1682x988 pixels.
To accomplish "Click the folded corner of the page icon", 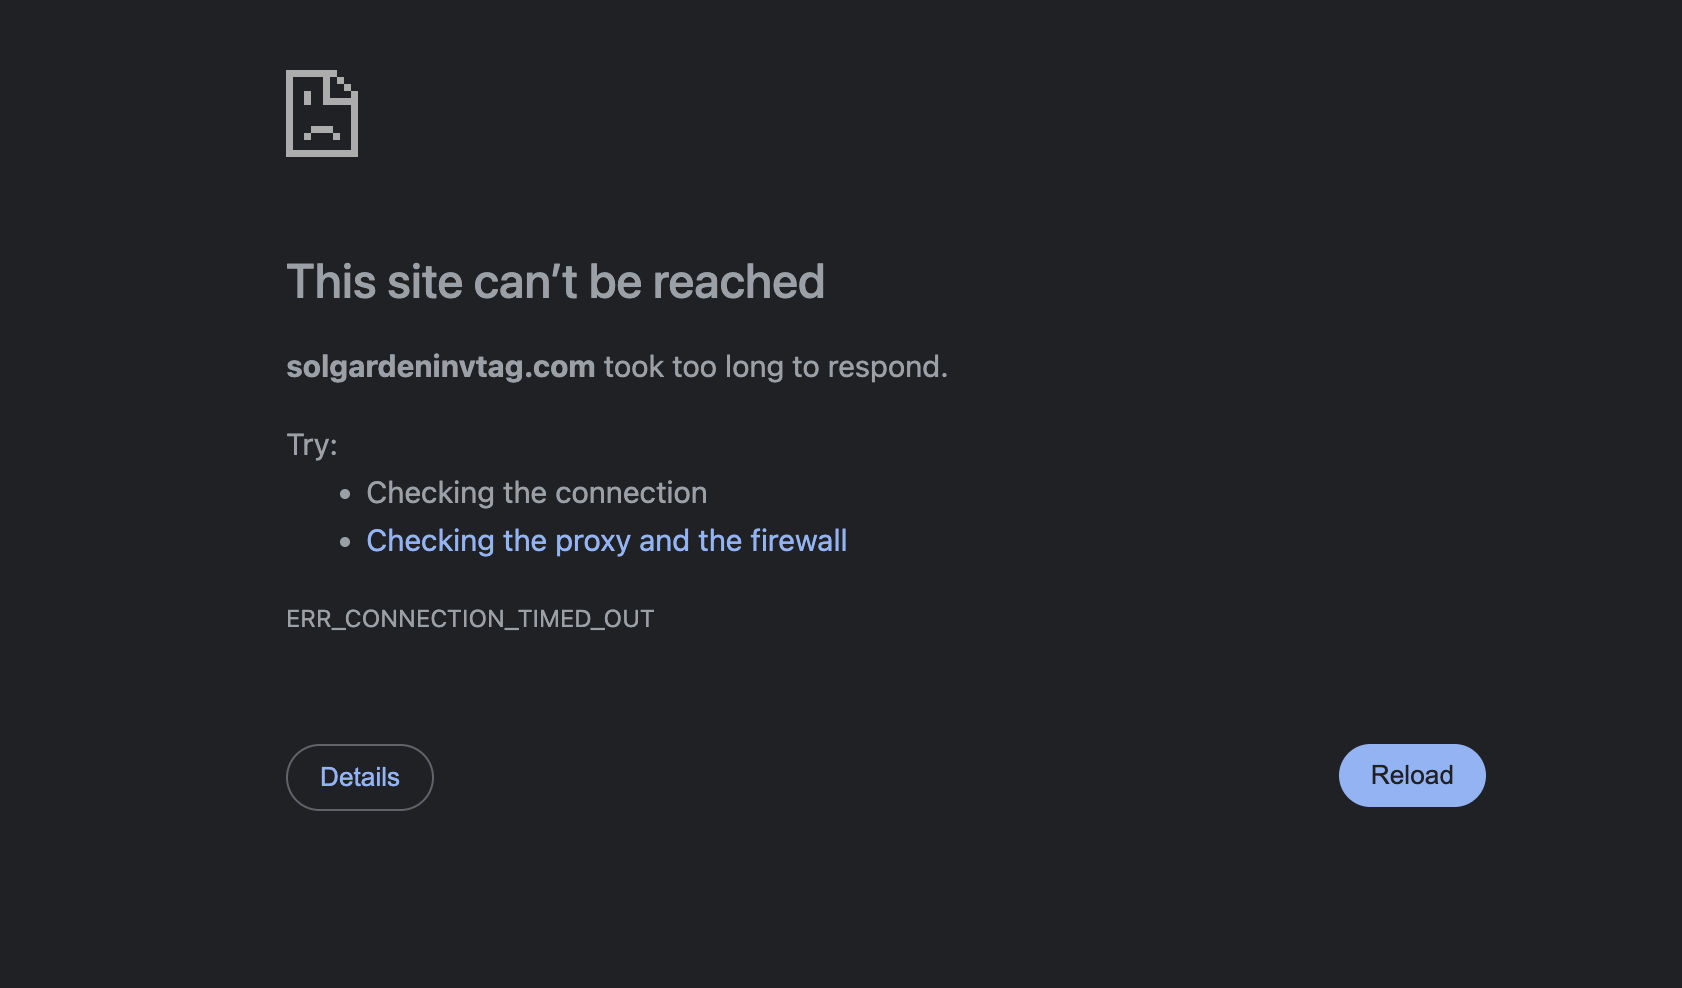I will (x=346, y=83).
